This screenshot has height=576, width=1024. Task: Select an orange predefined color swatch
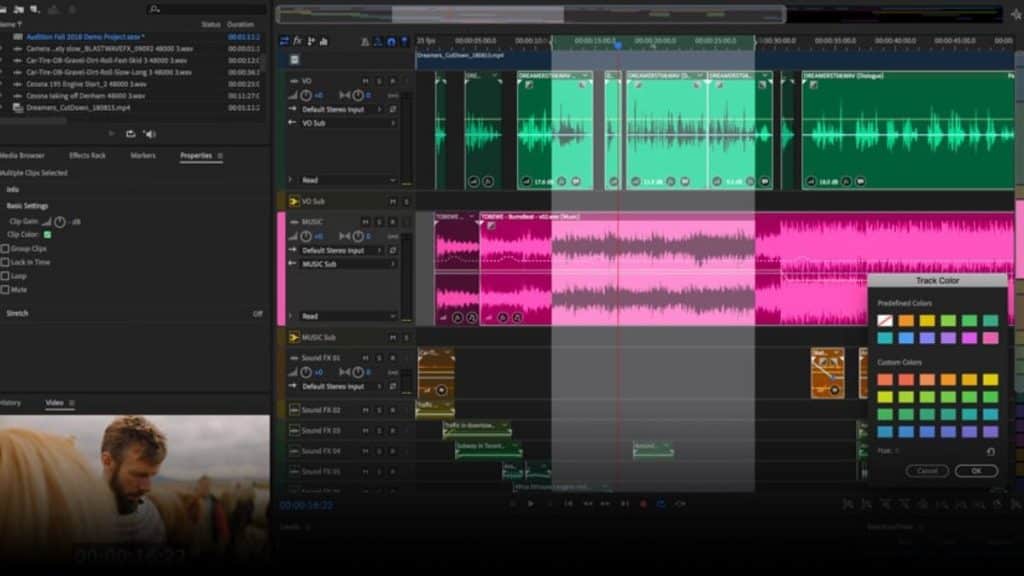tap(906, 320)
